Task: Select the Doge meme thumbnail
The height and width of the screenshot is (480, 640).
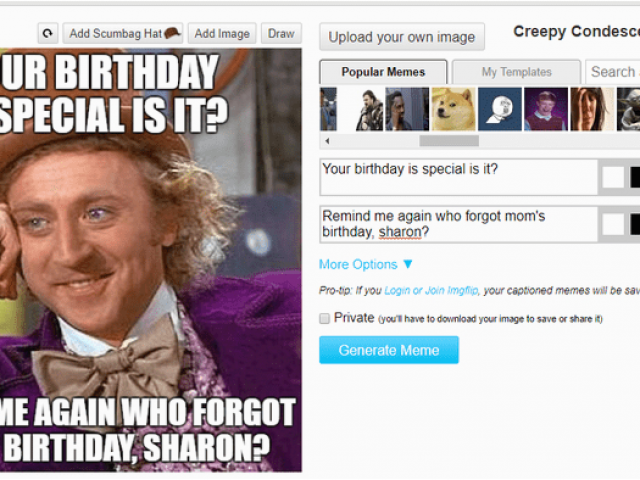Action: [x=453, y=109]
